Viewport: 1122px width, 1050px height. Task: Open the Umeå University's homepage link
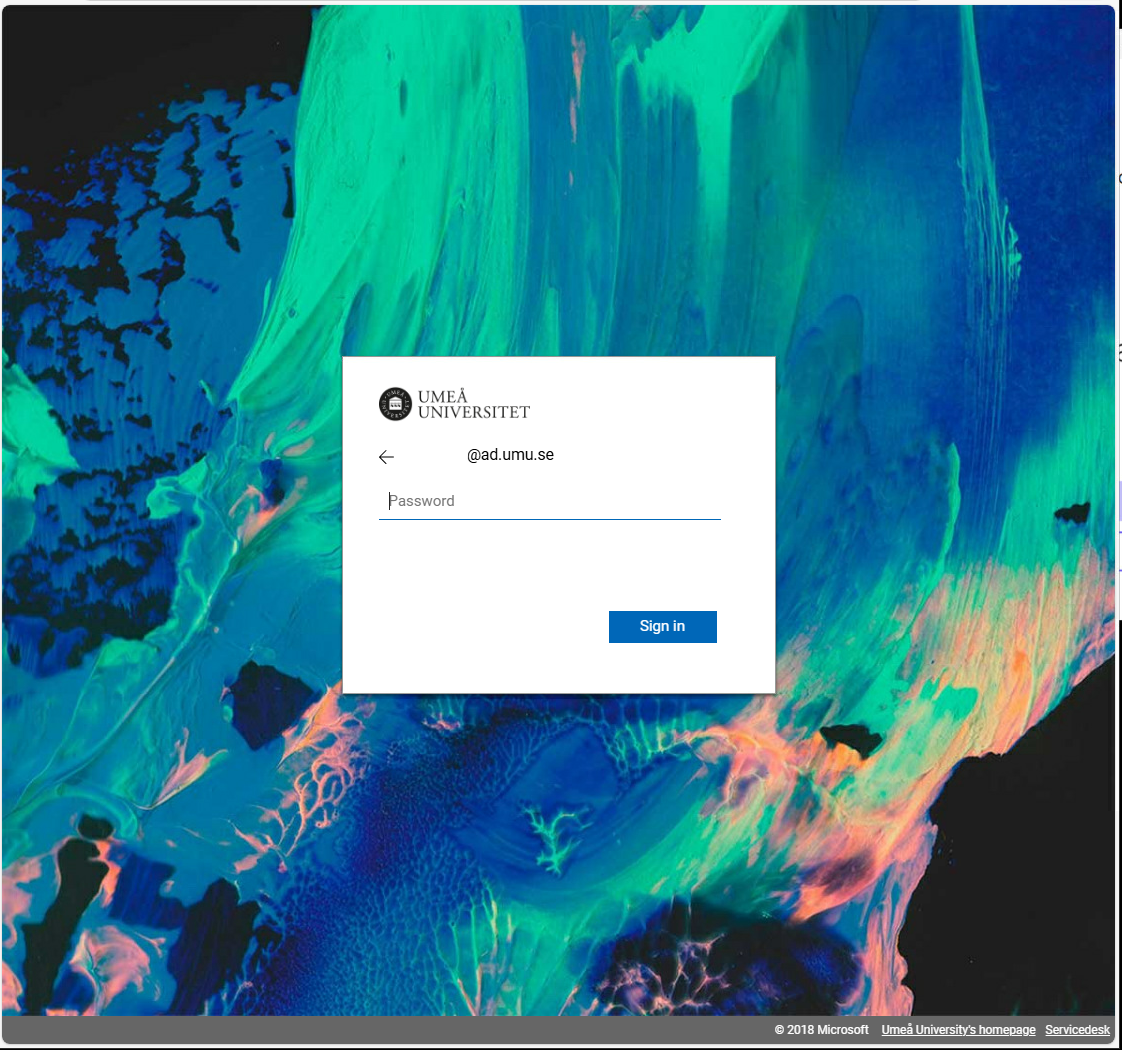click(958, 1029)
